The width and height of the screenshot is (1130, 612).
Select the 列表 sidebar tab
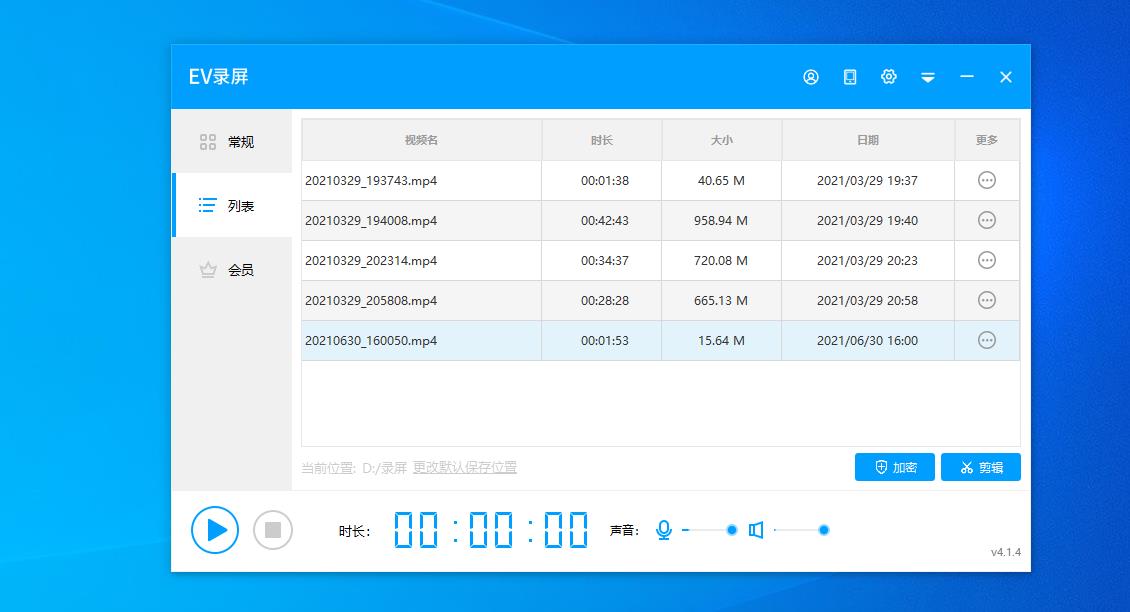point(232,206)
